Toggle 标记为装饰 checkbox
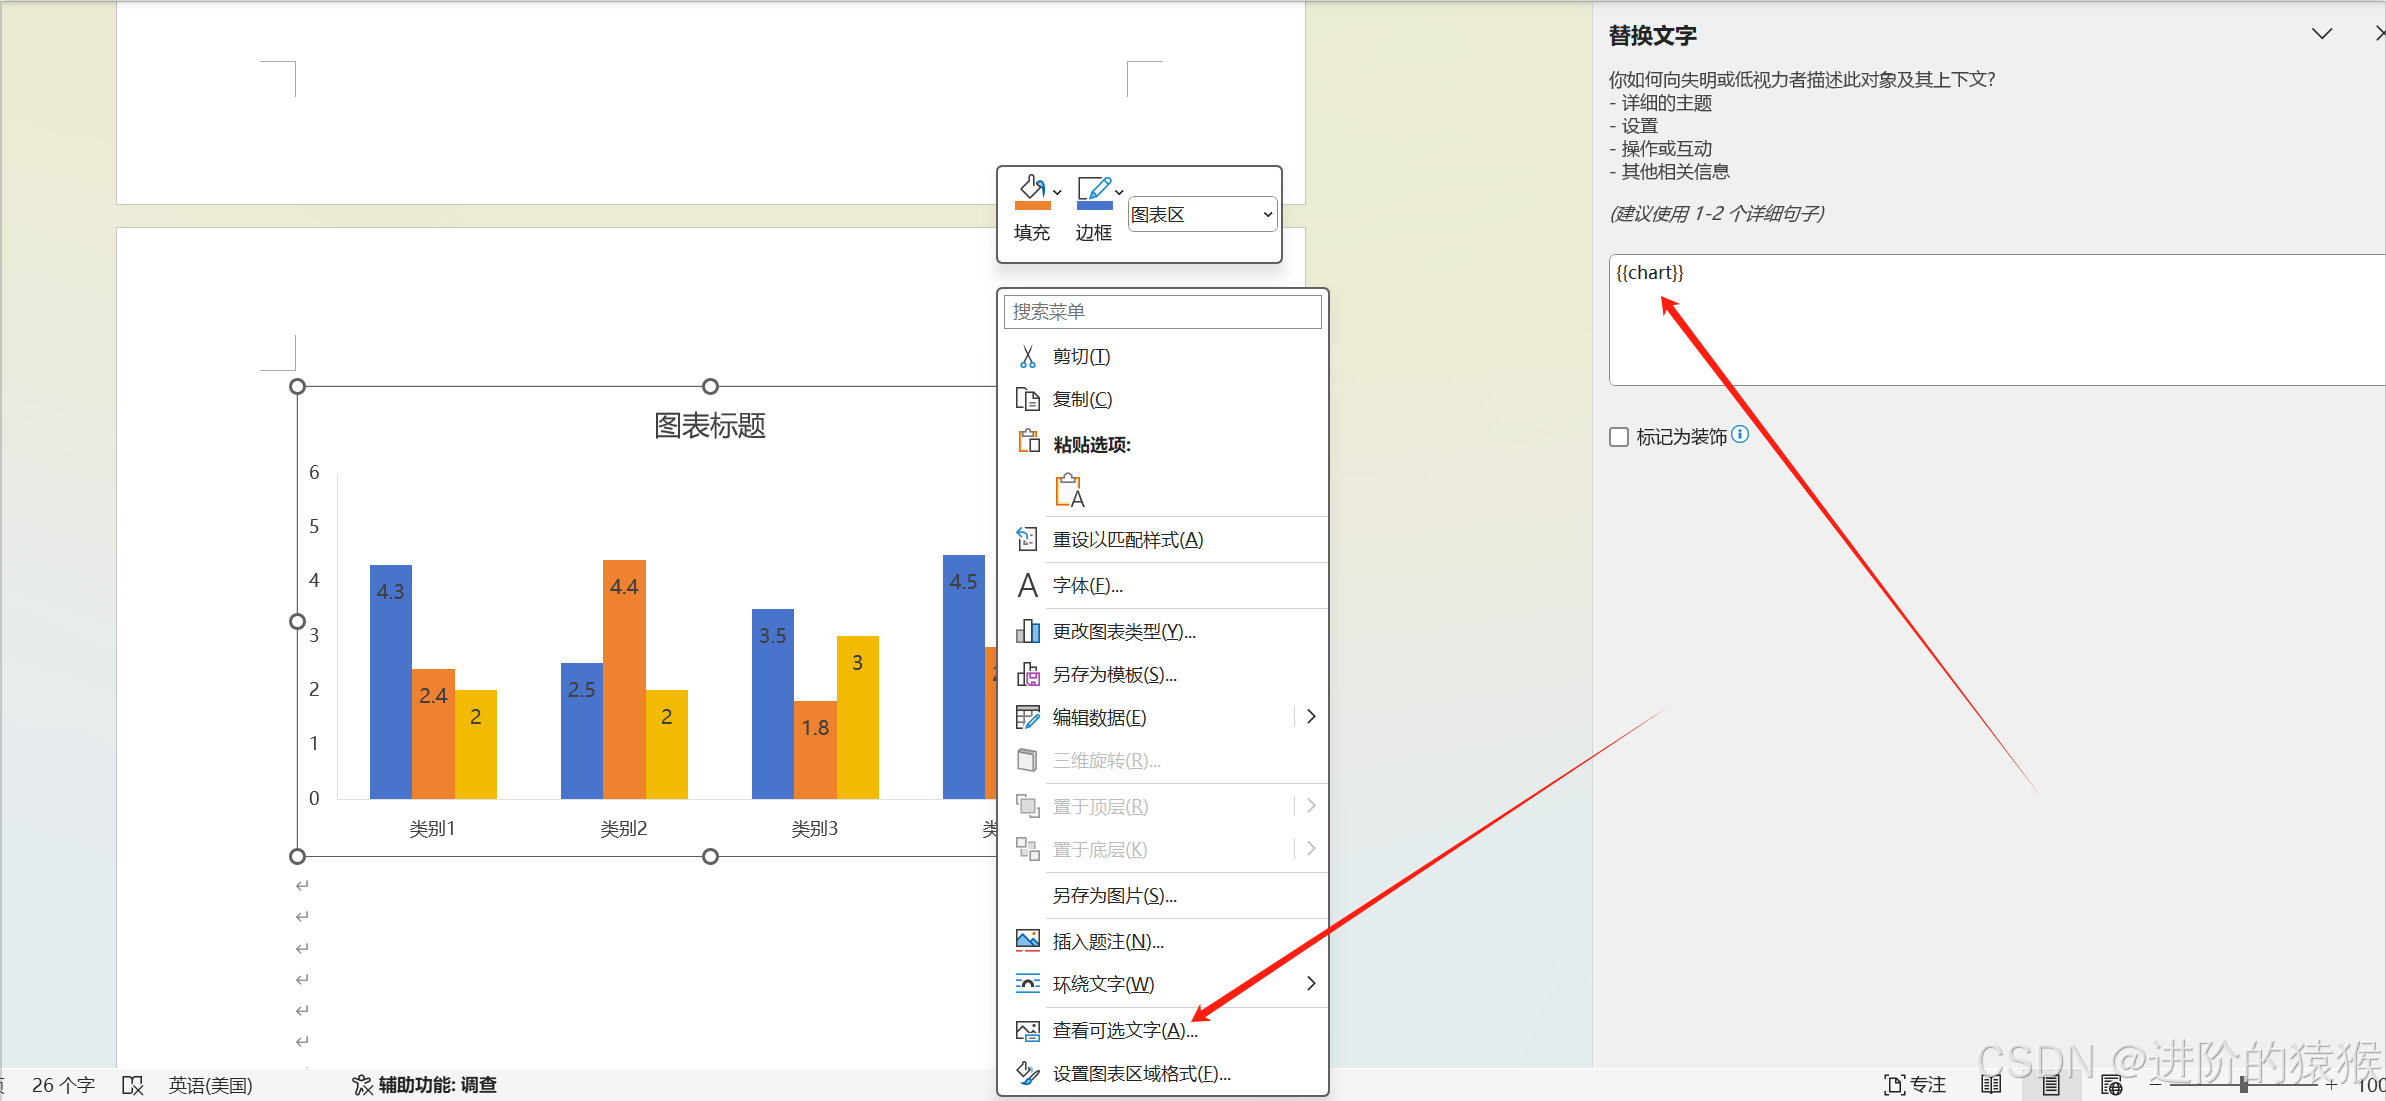 (1619, 437)
